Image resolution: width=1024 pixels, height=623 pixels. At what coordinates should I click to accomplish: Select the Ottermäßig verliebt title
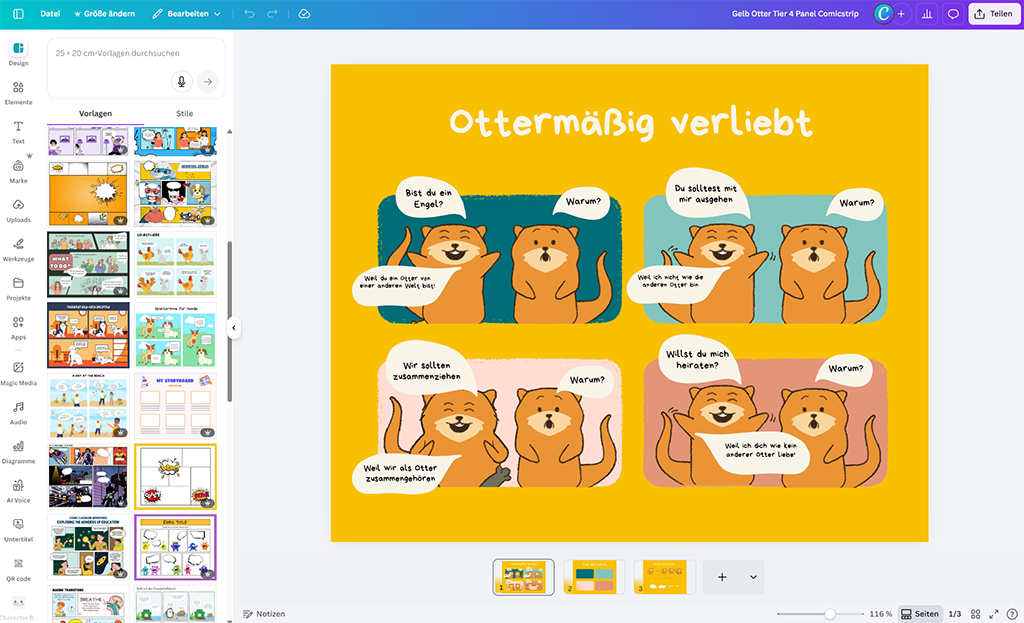pos(630,123)
